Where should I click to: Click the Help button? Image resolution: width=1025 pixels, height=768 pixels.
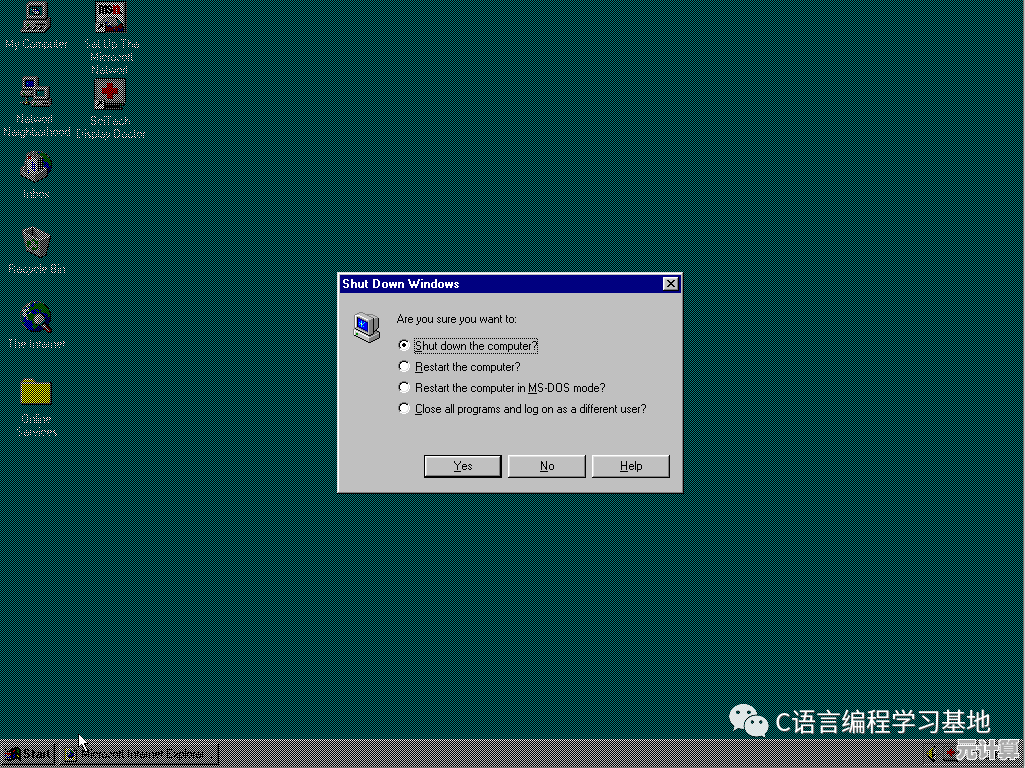(x=630, y=466)
